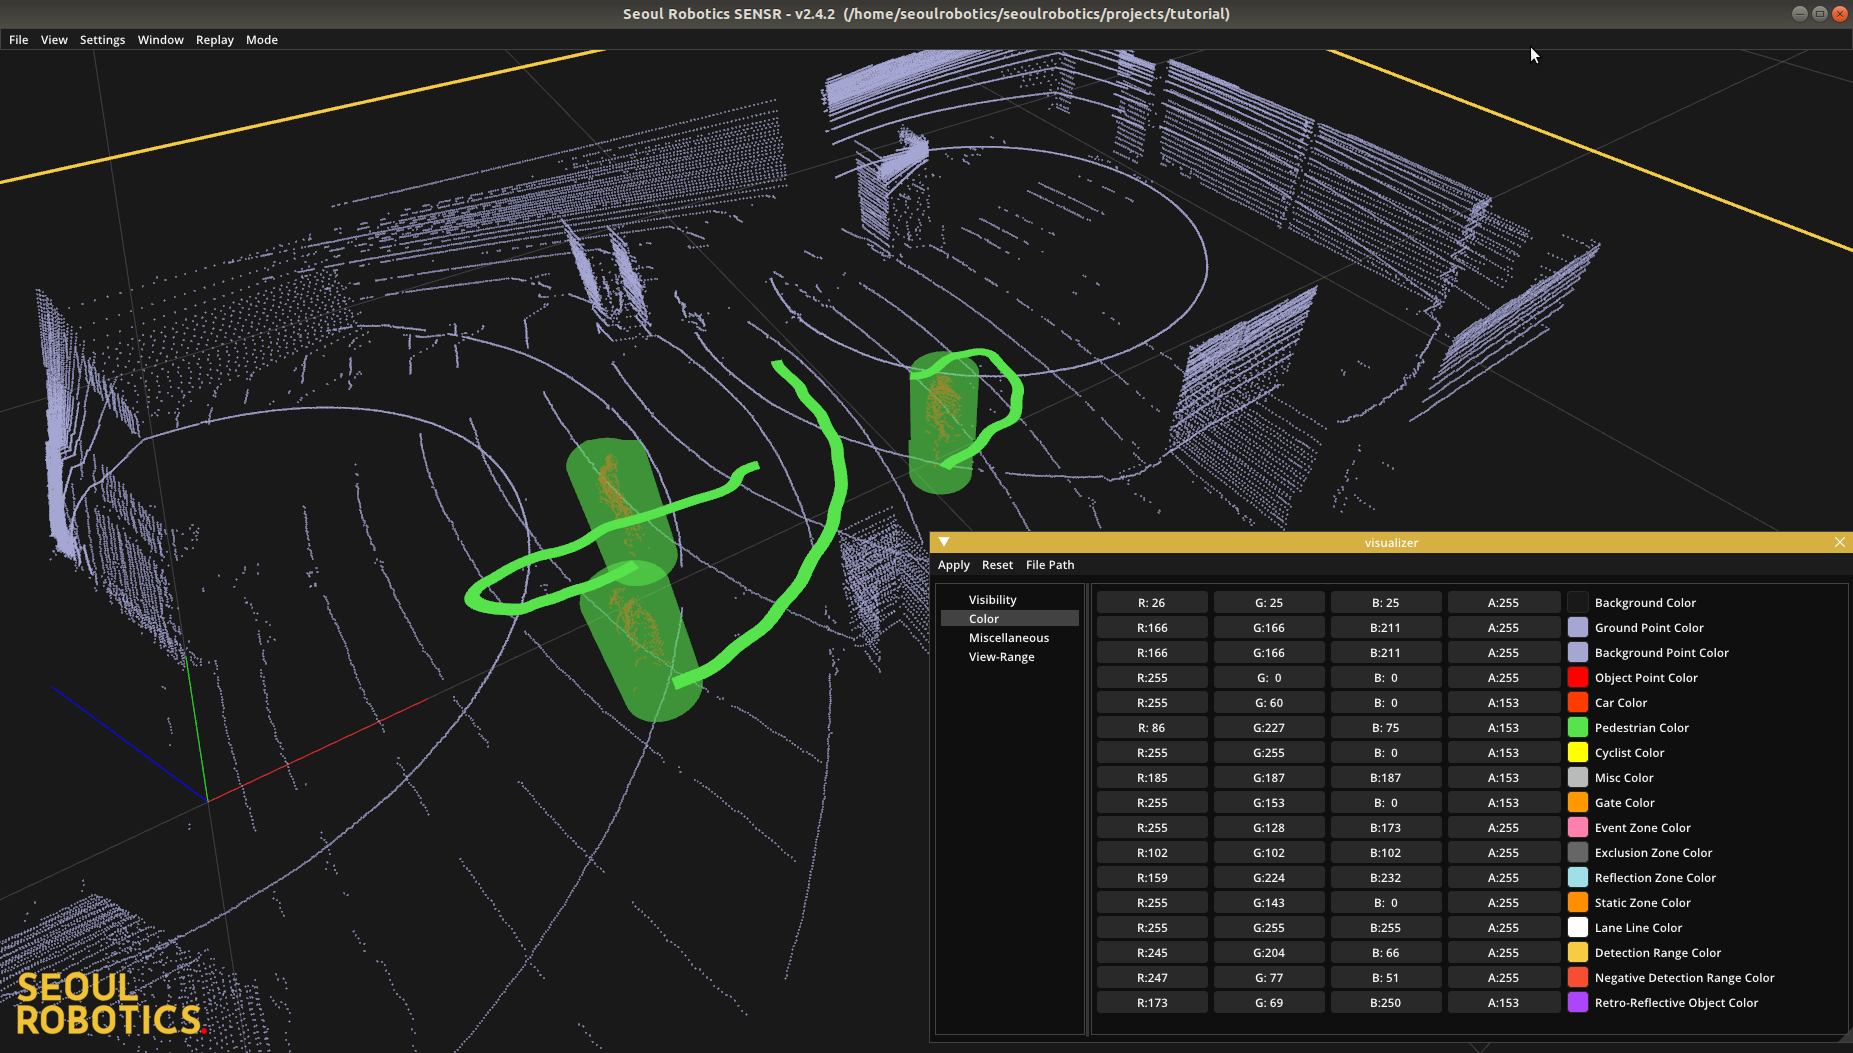The height and width of the screenshot is (1053, 1853).
Task: Select the Miscellaneous category
Action: [1009, 638]
